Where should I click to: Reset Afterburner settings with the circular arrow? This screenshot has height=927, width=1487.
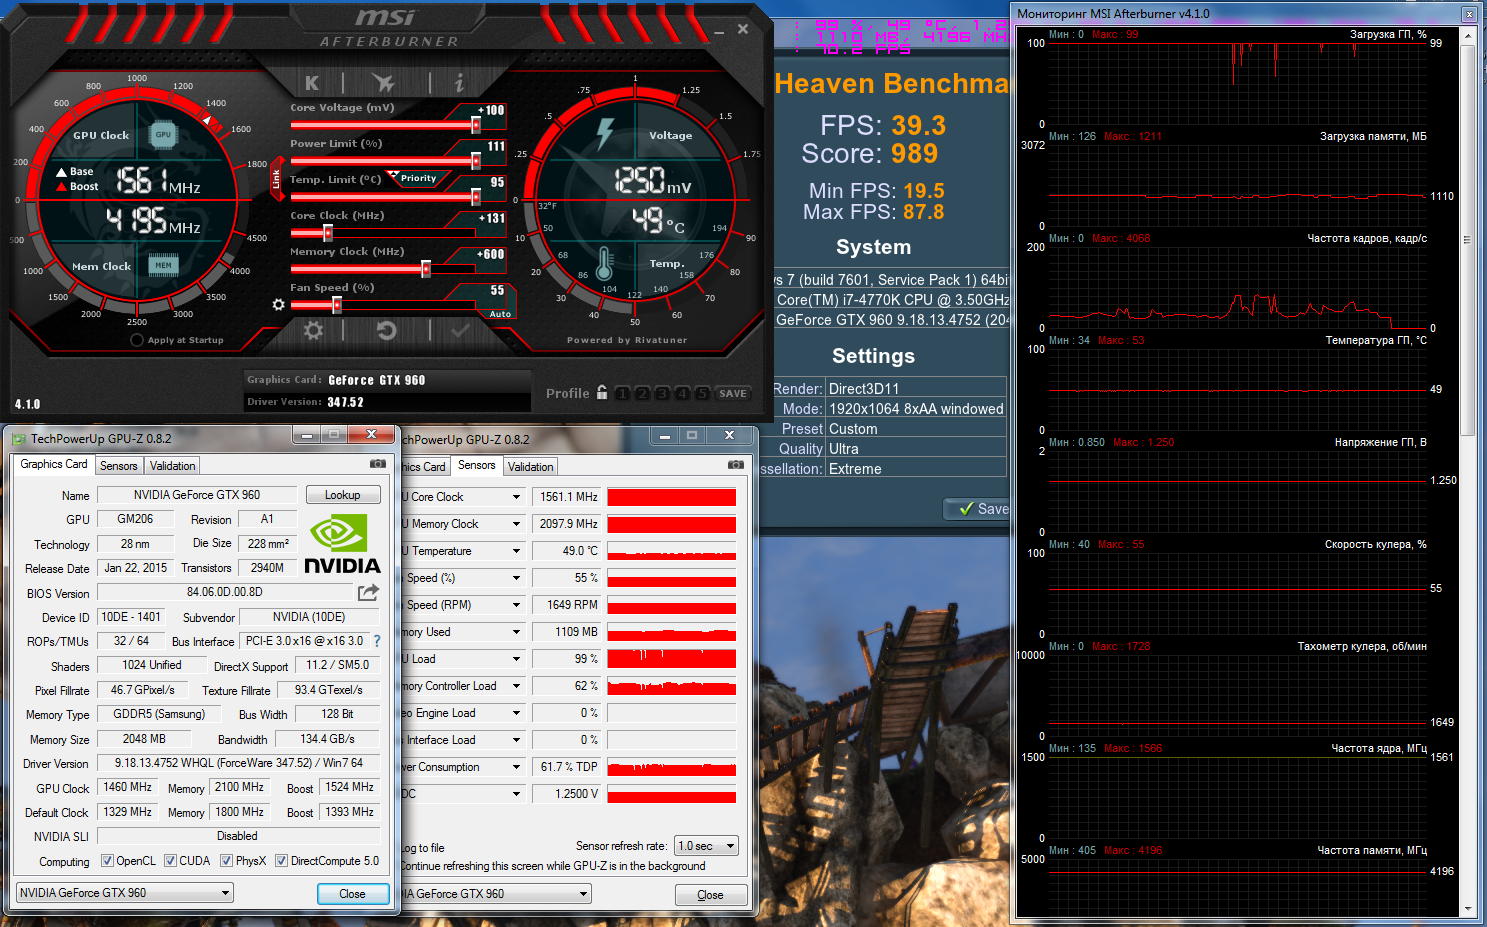coord(387,330)
